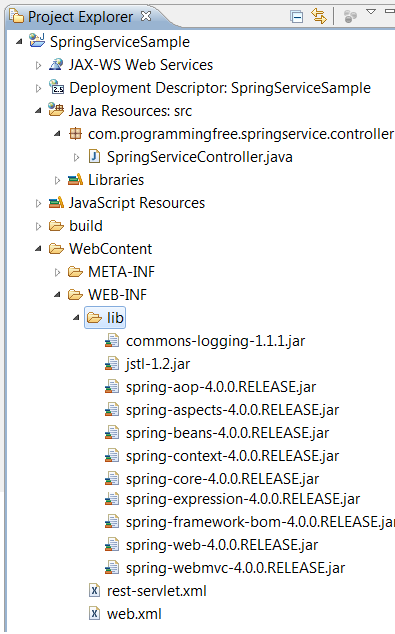Collapse the lib folder arrow

pyautogui.click(x=76, y=318)
